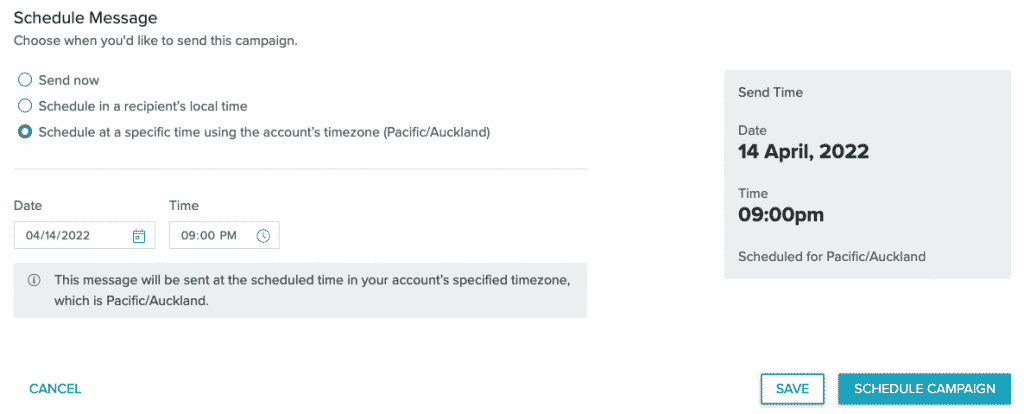1024x414 pixels.
Task: Click the 'Send now' option label text
Action: tap(69, 80)
